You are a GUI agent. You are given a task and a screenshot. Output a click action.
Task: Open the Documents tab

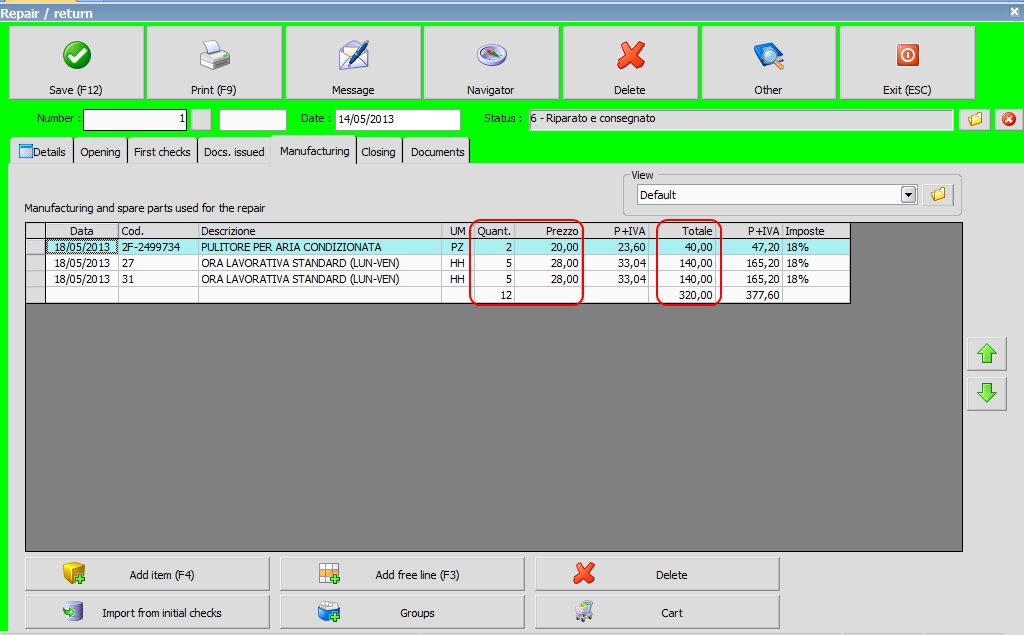click(x=437, y=152)
